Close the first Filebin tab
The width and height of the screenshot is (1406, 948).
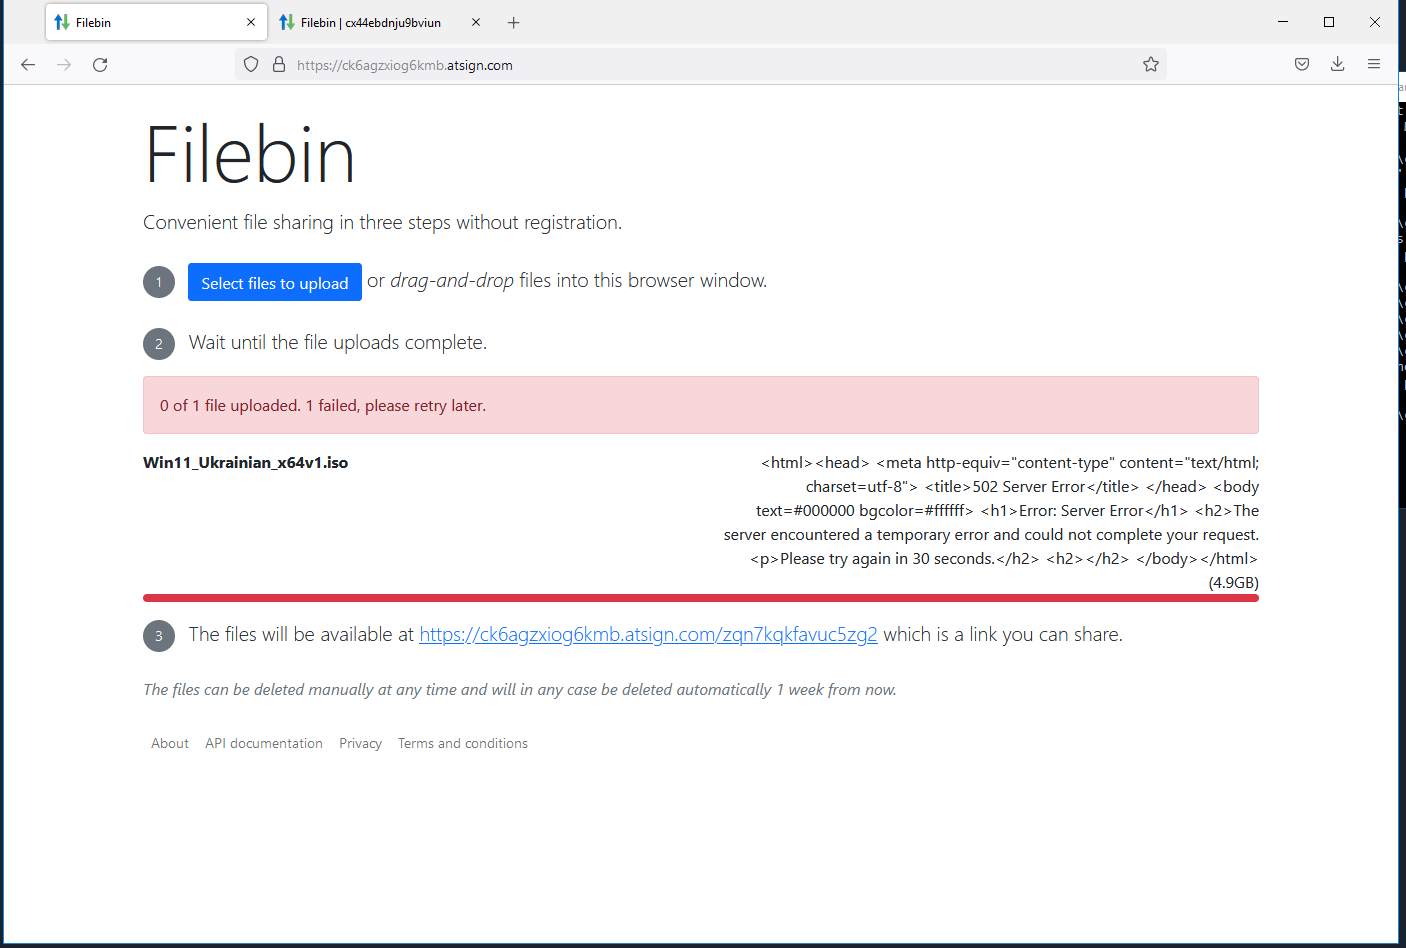click(x=251, y=22)
